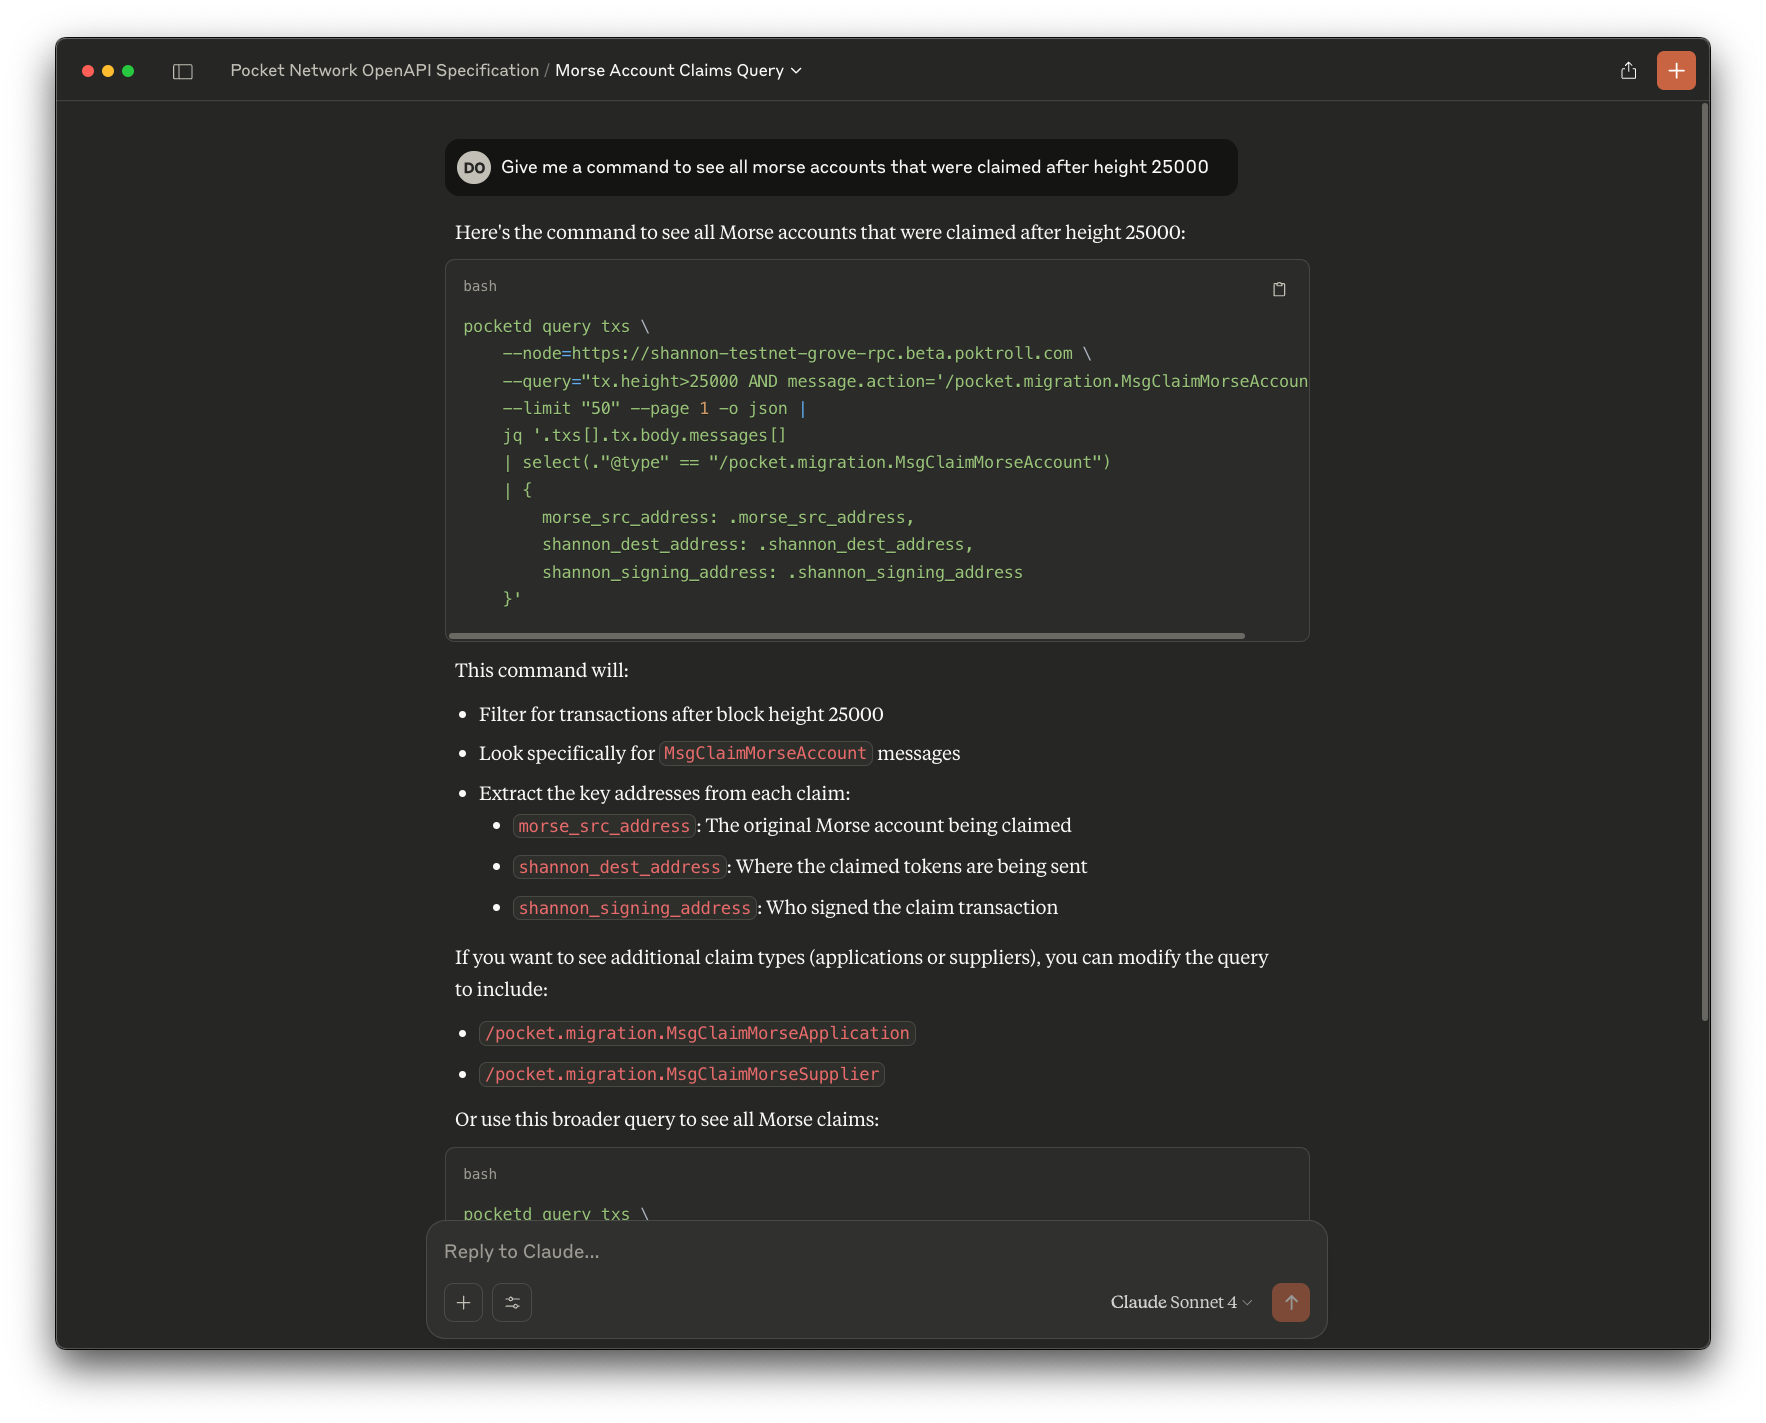Click the share conversation icon
This screenshot has width=1766, height=1423.
click(1628, 70)
